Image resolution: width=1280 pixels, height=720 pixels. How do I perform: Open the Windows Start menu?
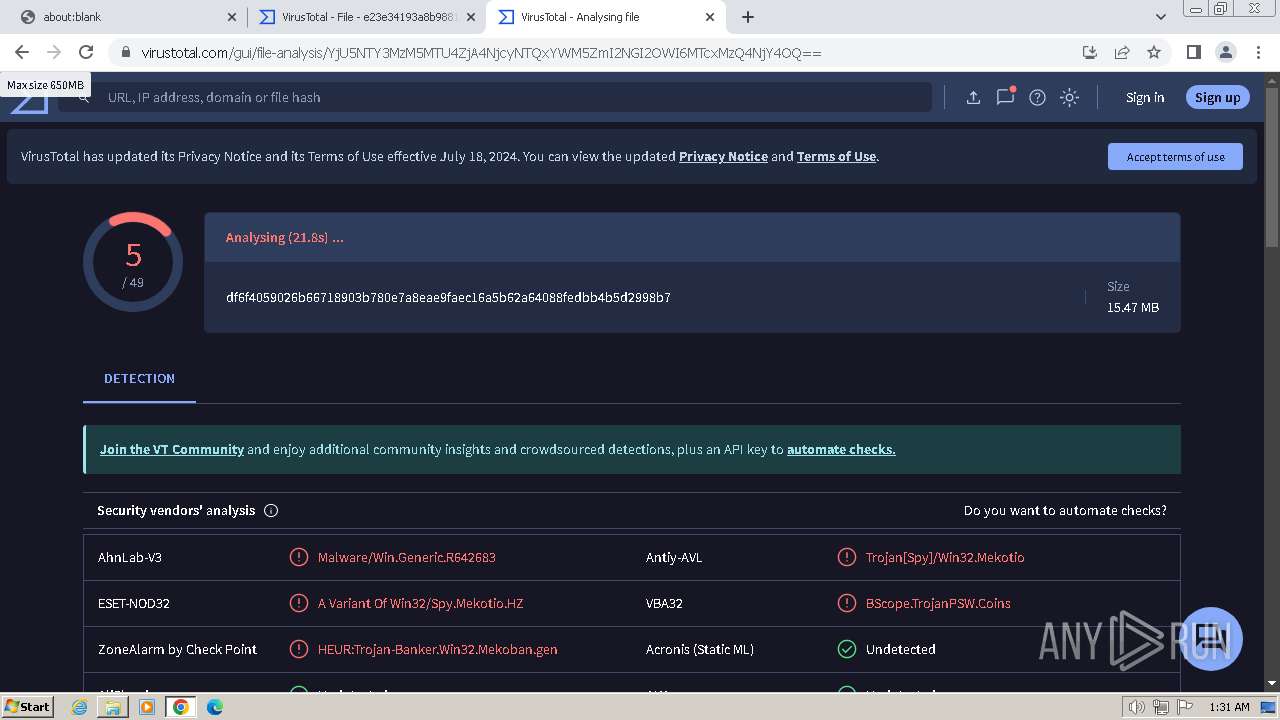point(28,706)
